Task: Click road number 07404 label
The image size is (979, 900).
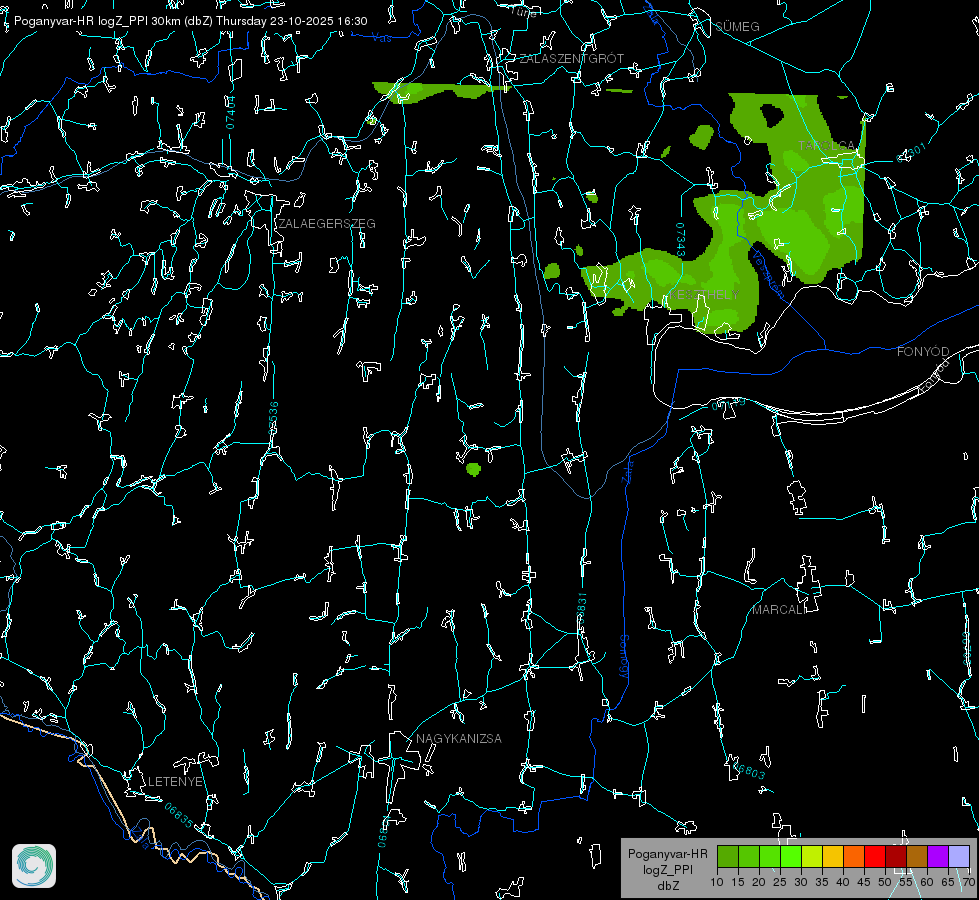Action: (x=231, y=112)
